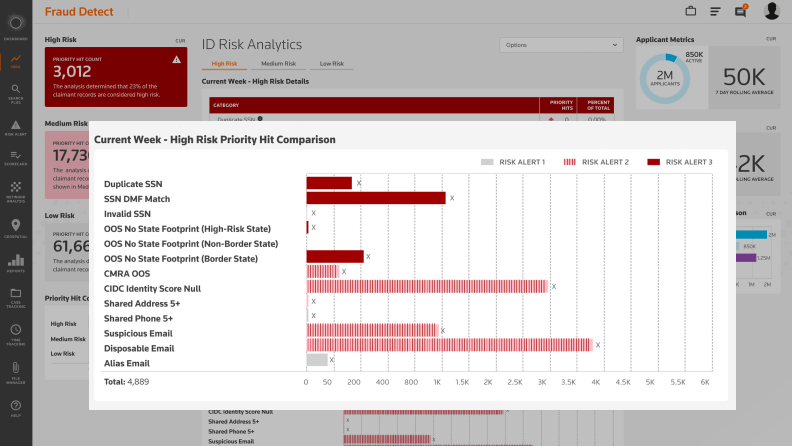
Task: Open the Risk Alert sidebar section
Action: coord(15,125)
